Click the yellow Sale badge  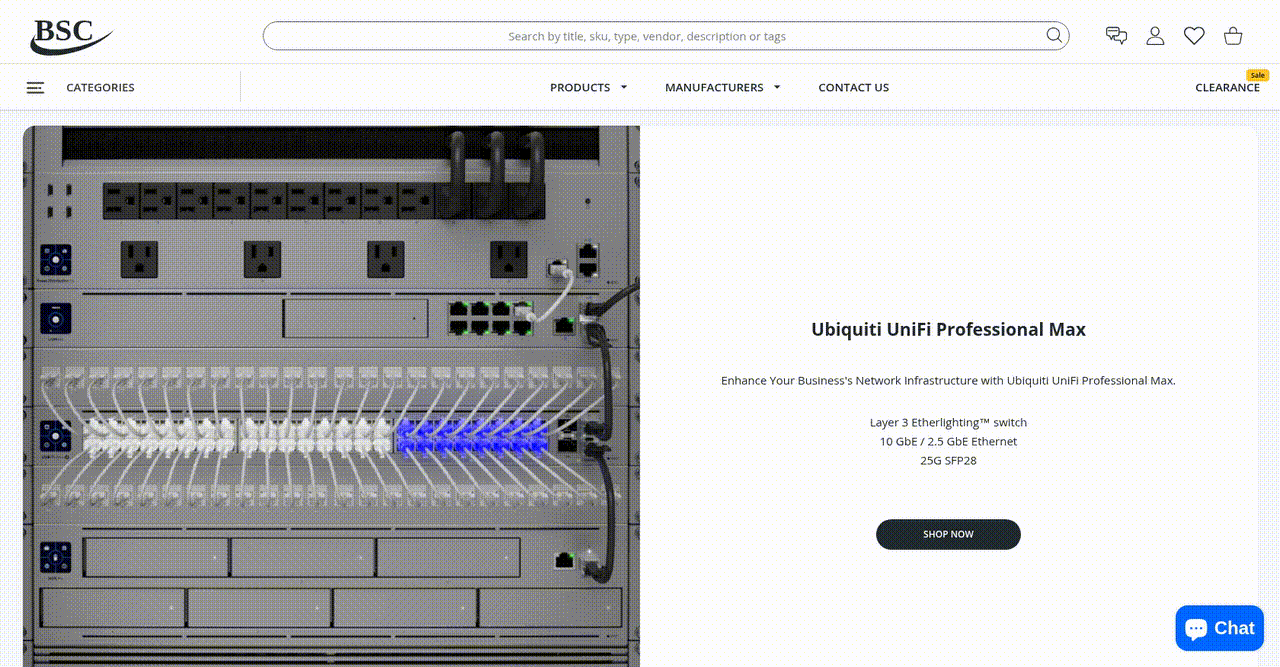click(x=1257, y=75)
